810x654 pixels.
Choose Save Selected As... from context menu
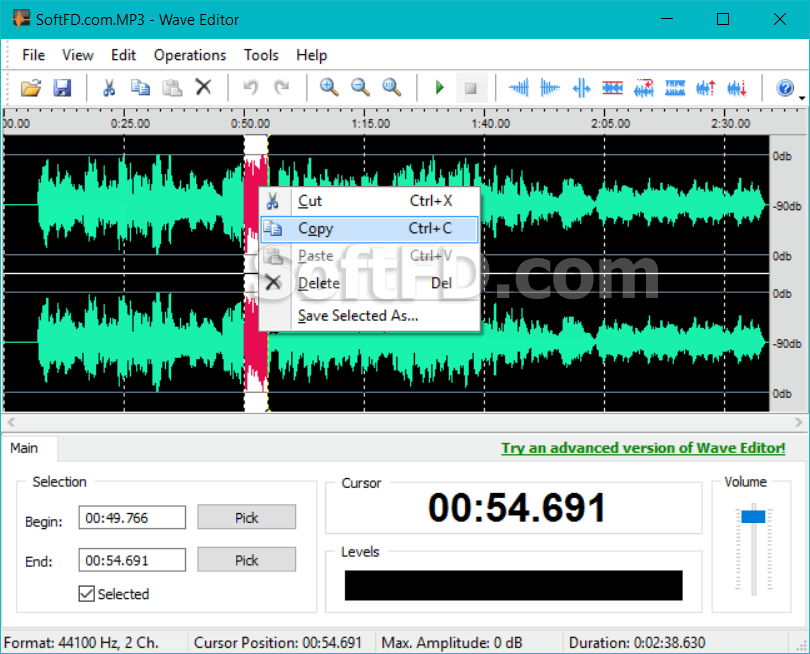[369, 315]
